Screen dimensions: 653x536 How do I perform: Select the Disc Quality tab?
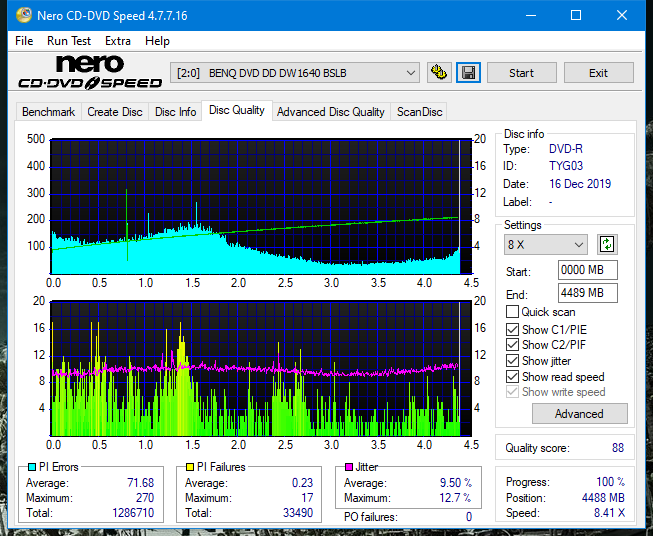[x=237, y=110]
